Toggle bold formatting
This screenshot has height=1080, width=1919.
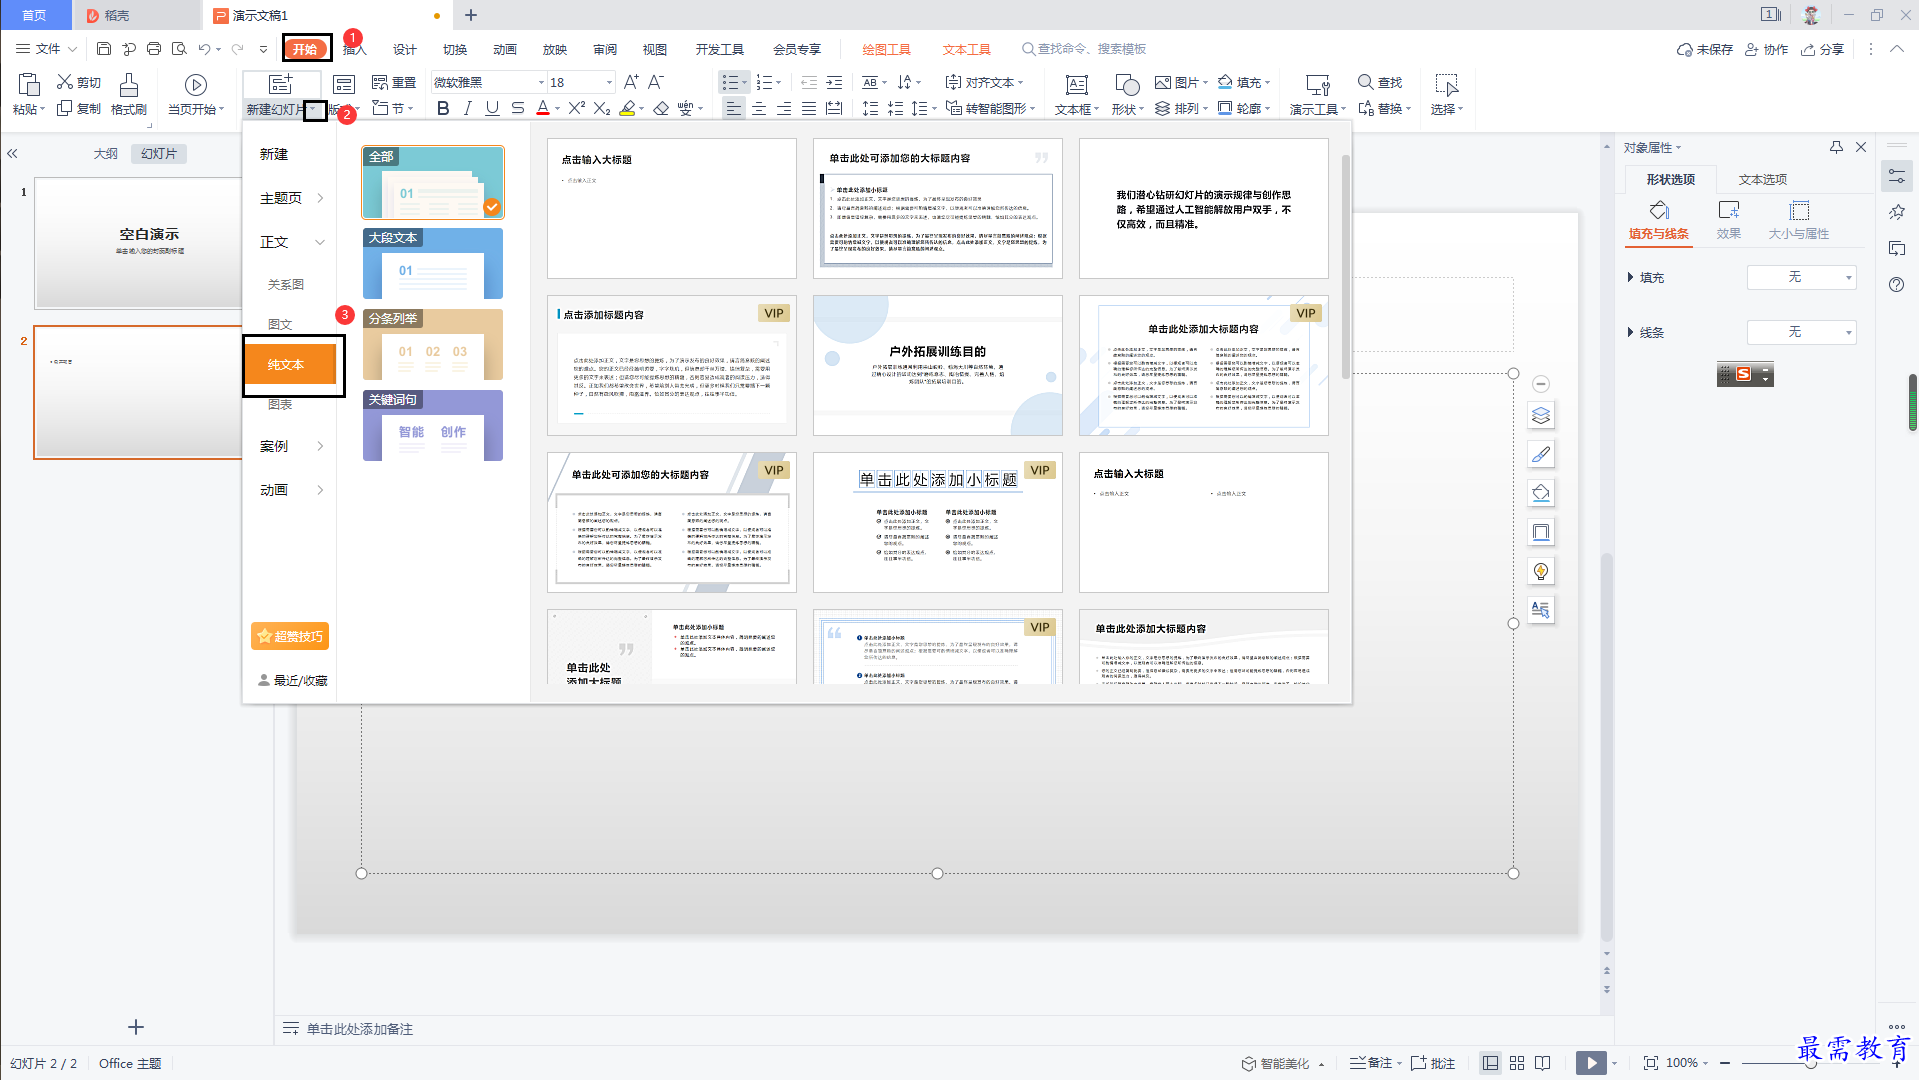click(x=443, y=108)
